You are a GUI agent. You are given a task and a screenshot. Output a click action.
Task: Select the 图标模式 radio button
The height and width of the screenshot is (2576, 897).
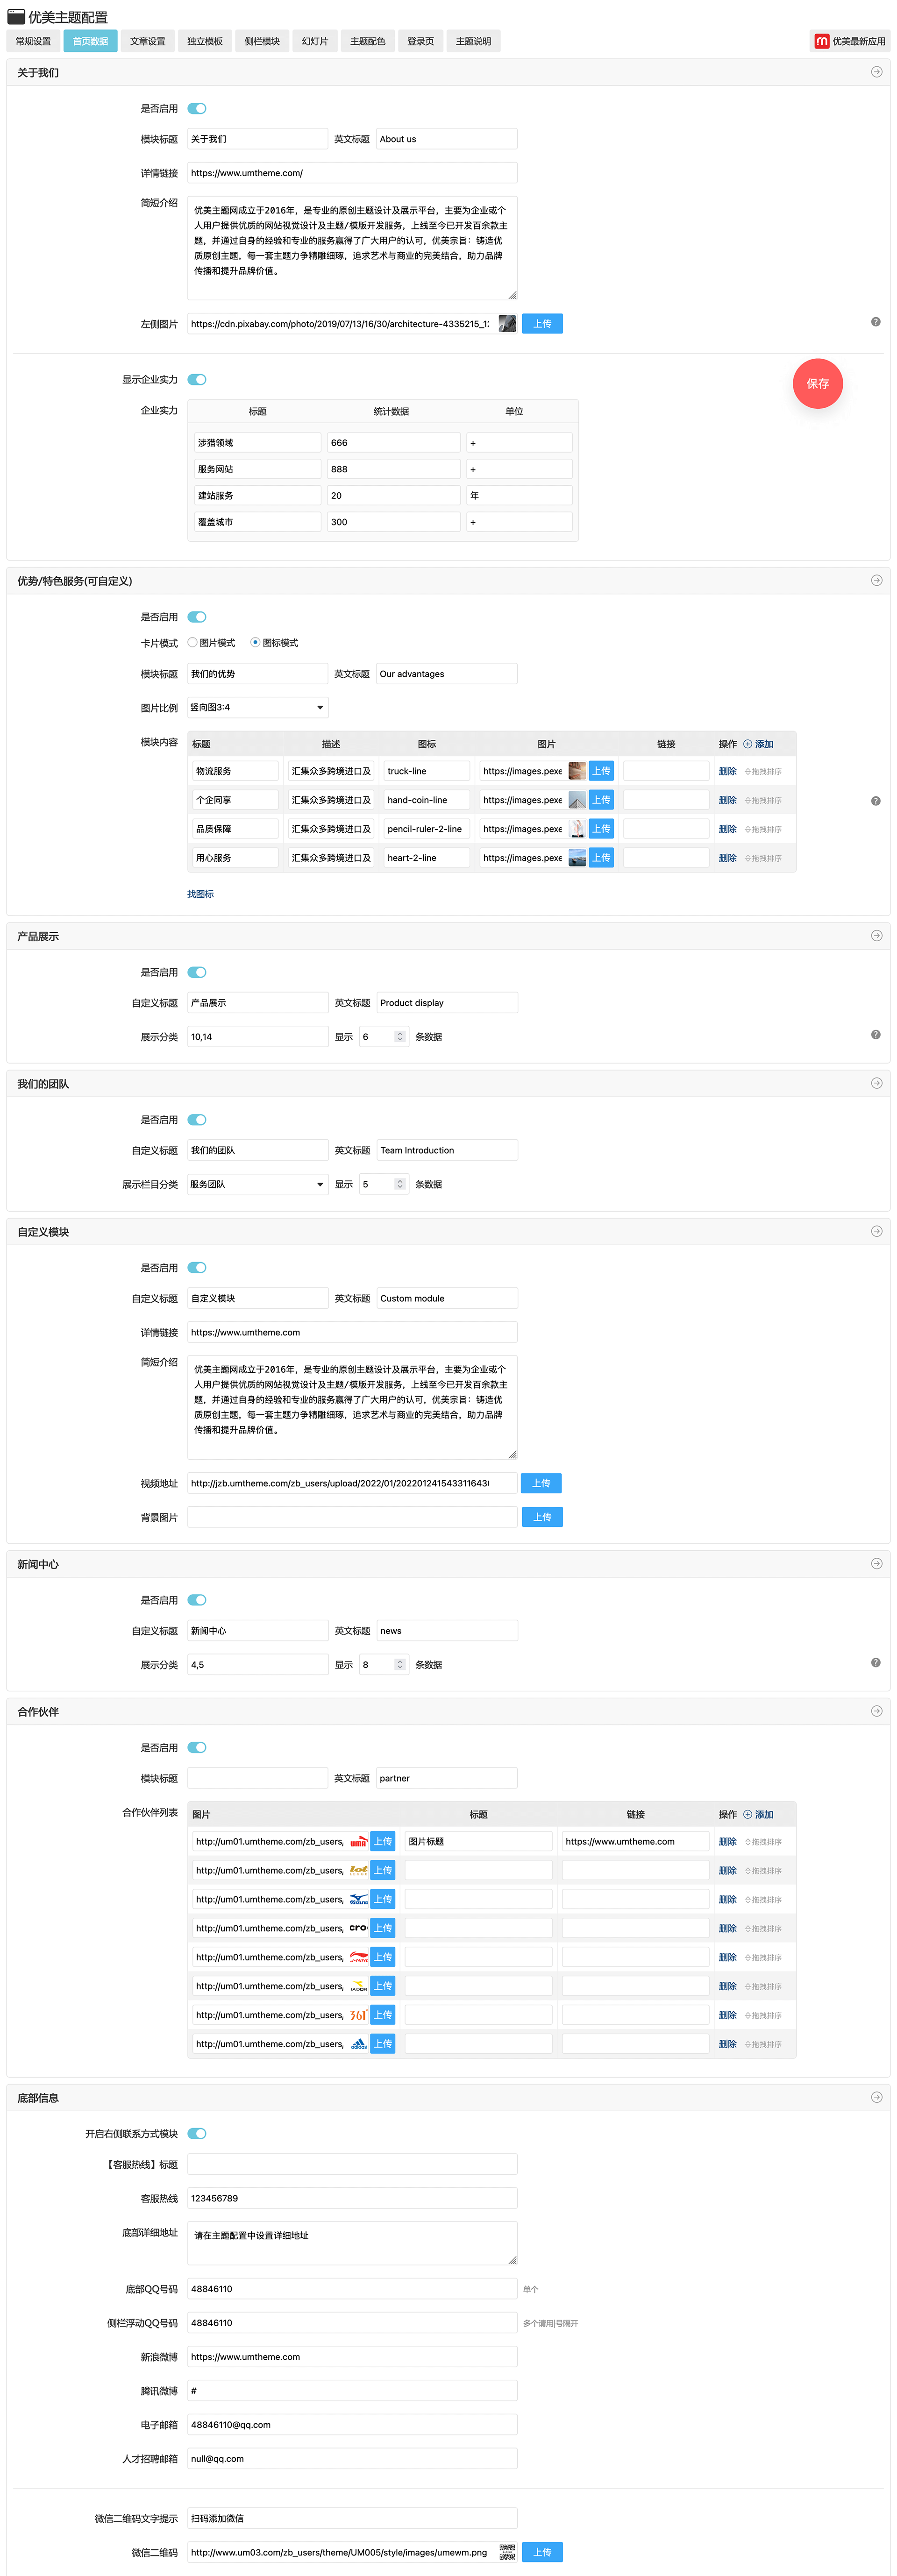(x=255, y=643)
